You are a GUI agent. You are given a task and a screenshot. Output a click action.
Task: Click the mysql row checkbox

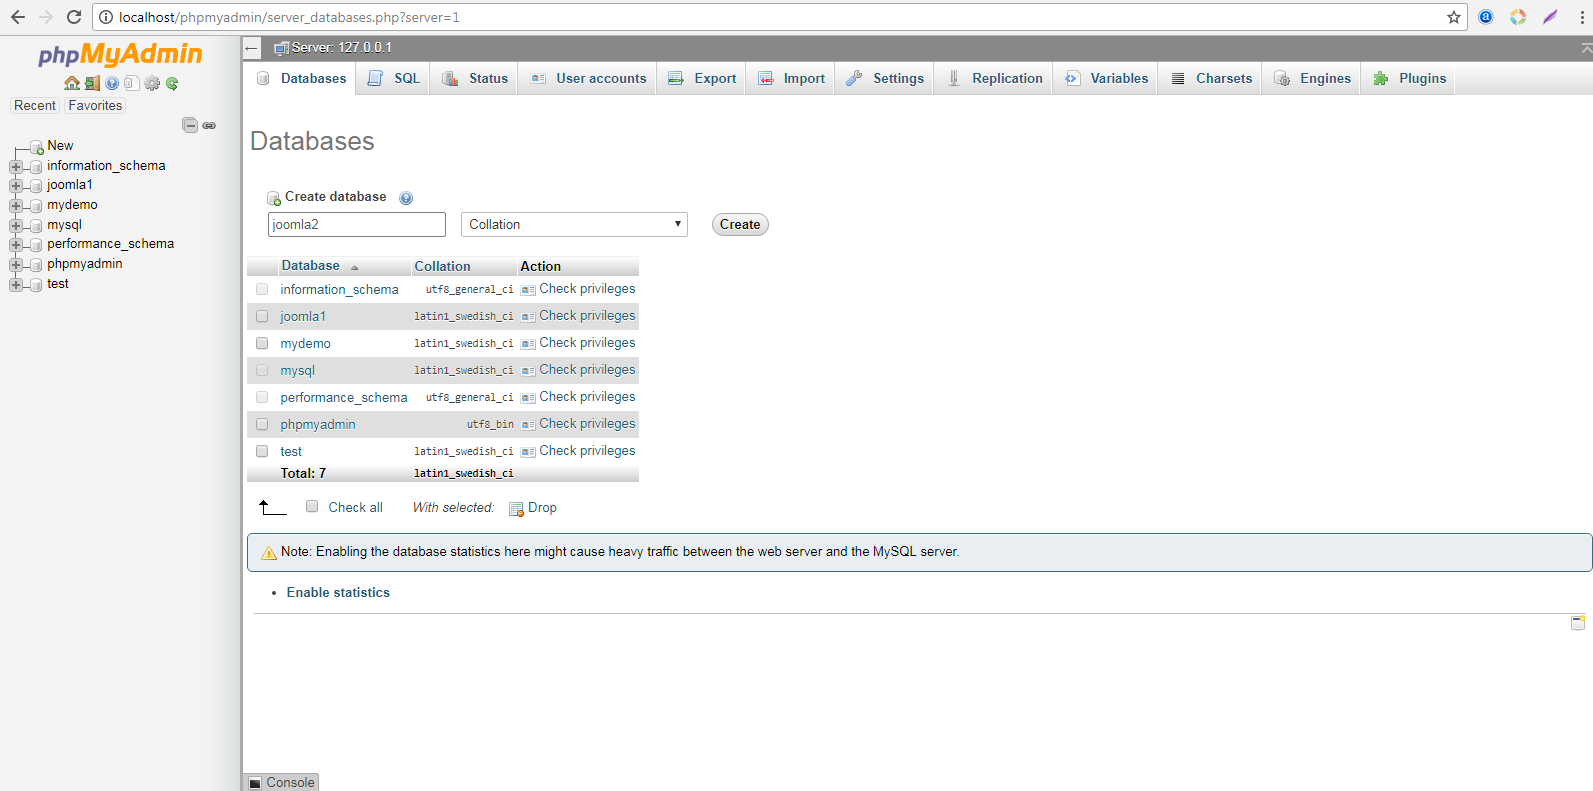pyautogui.click(x=262, y=370)
